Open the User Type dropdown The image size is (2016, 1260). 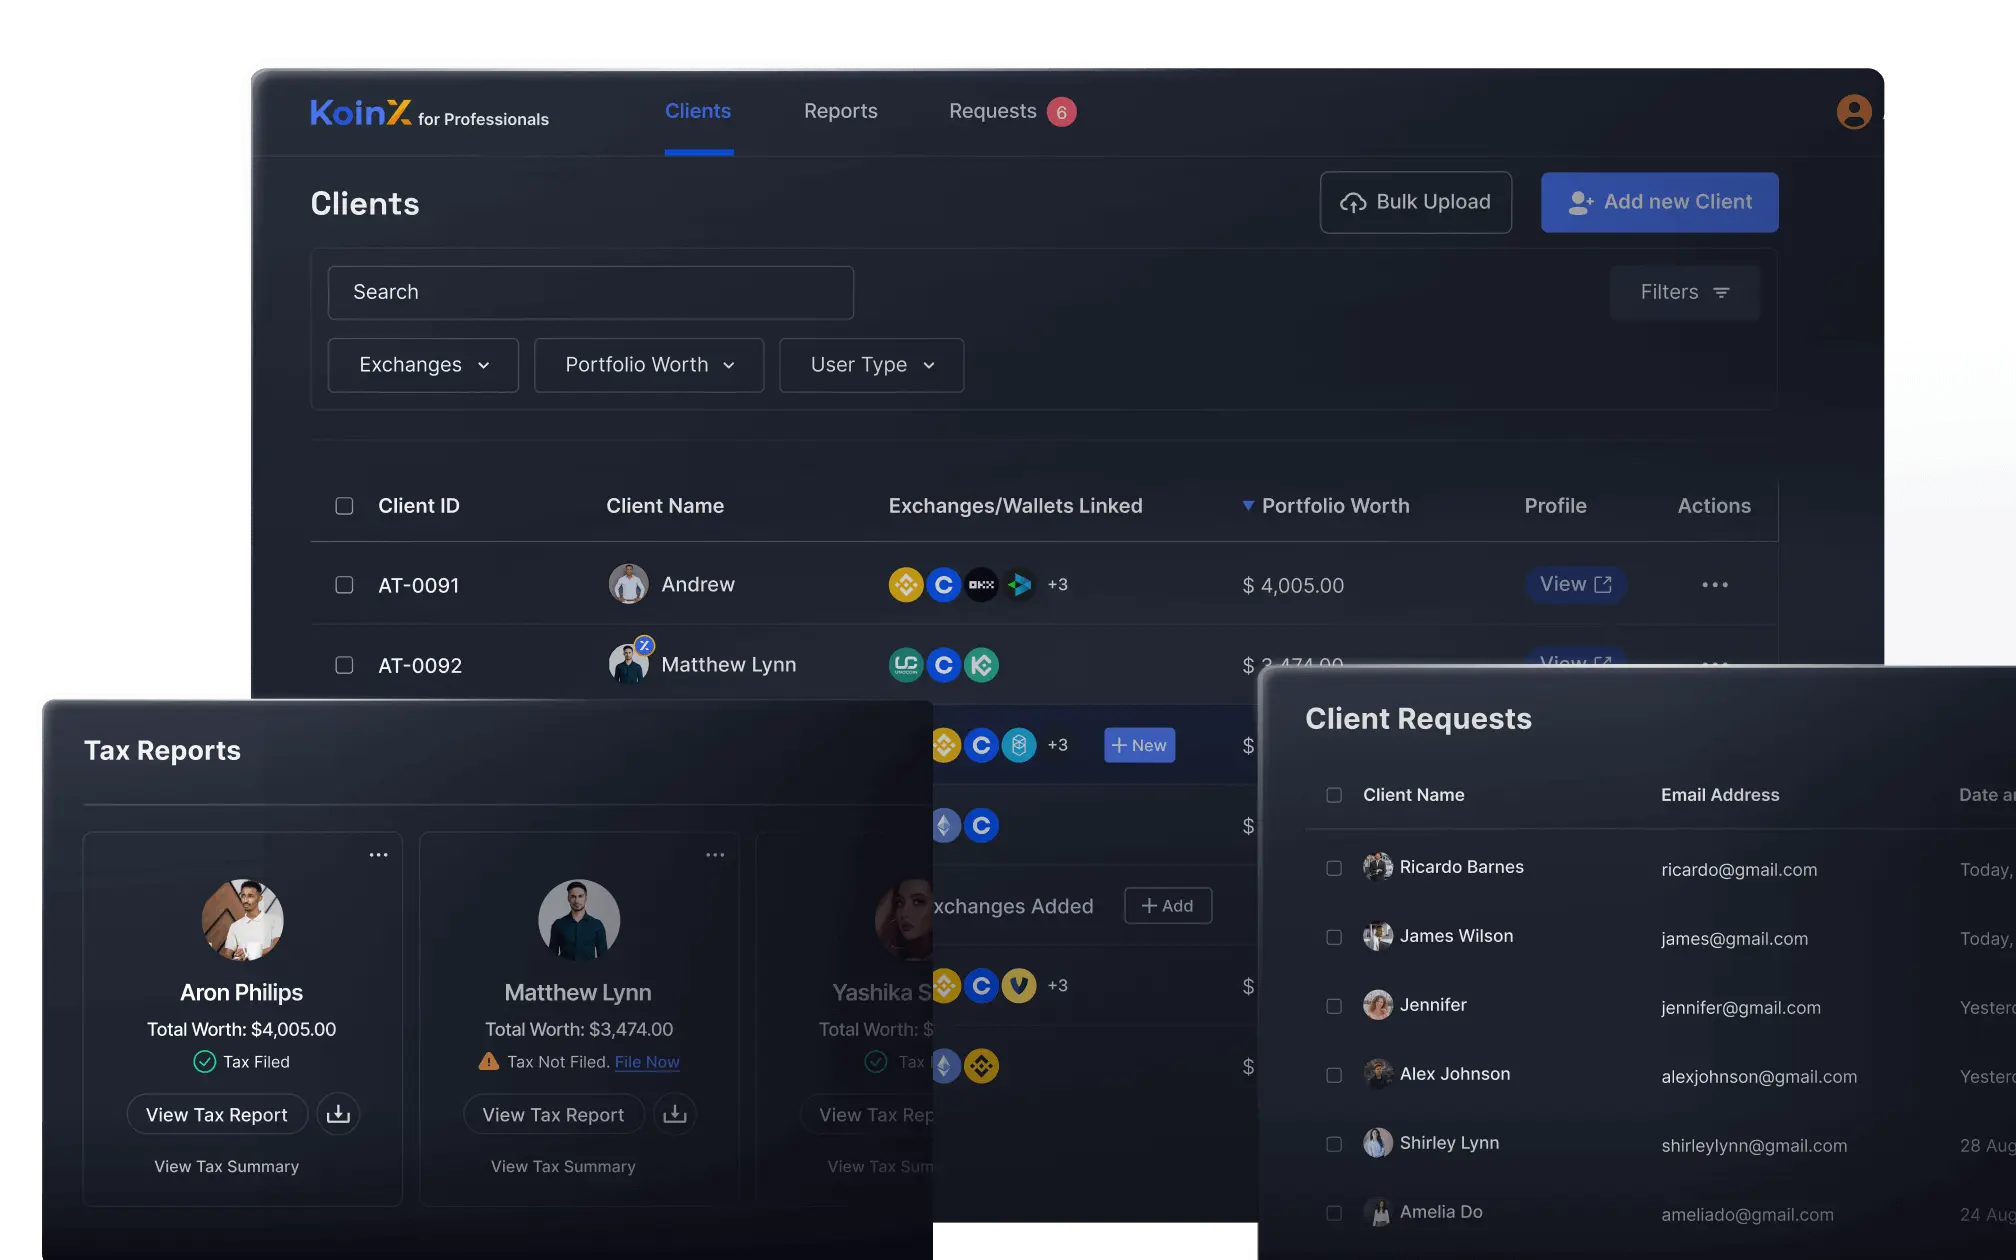pos(871,365)
